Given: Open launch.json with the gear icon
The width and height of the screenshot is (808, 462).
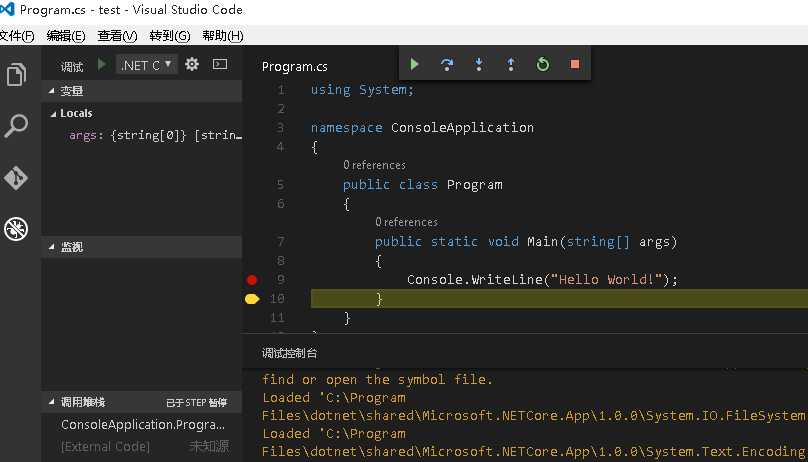Looking at the screenshot, I should click(192, 64).
